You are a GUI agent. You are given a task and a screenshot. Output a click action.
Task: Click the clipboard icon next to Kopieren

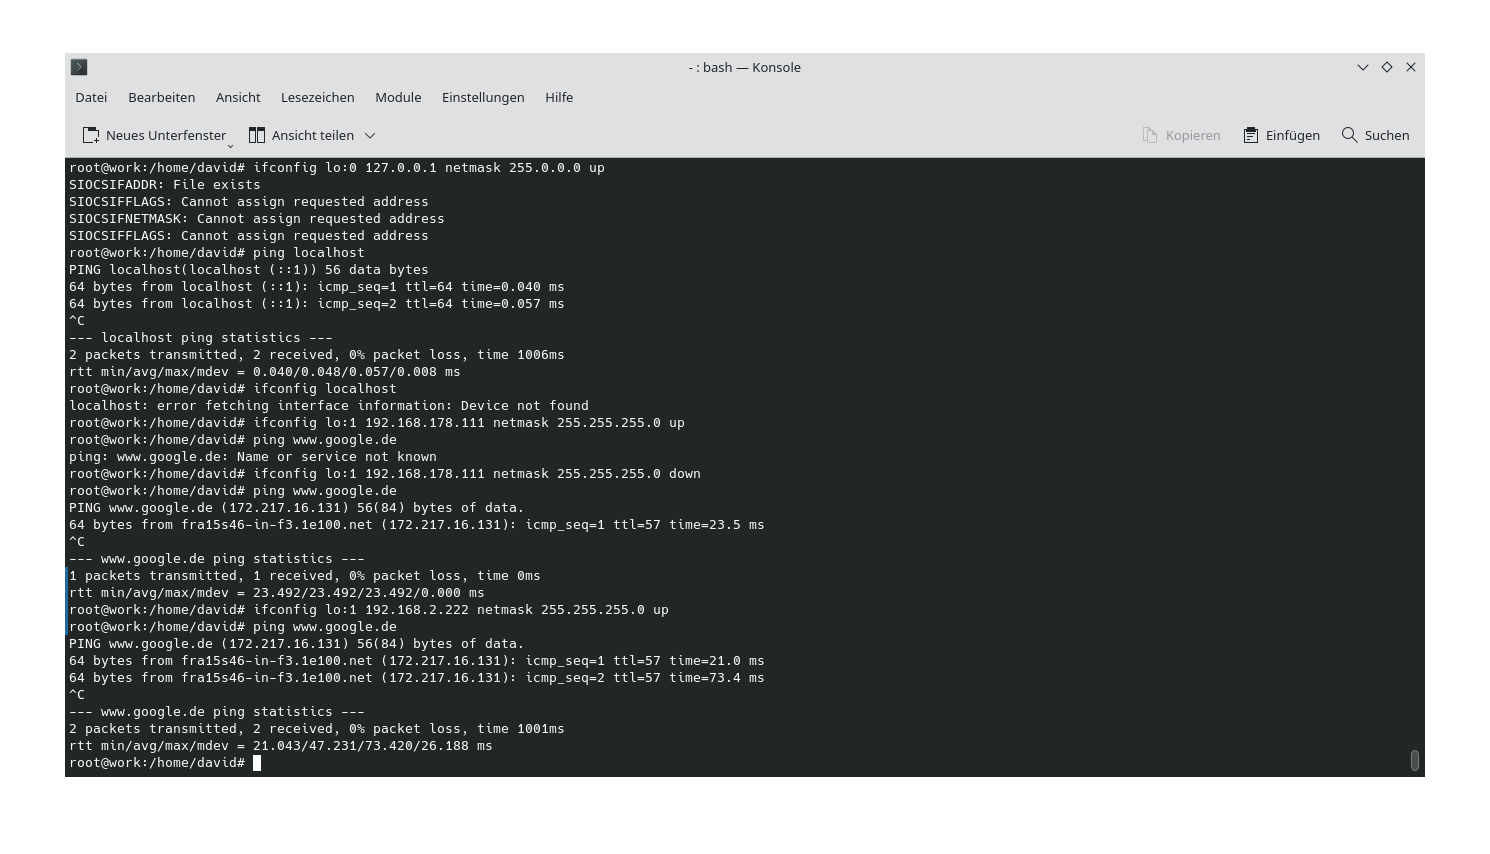coord(1148,135)
